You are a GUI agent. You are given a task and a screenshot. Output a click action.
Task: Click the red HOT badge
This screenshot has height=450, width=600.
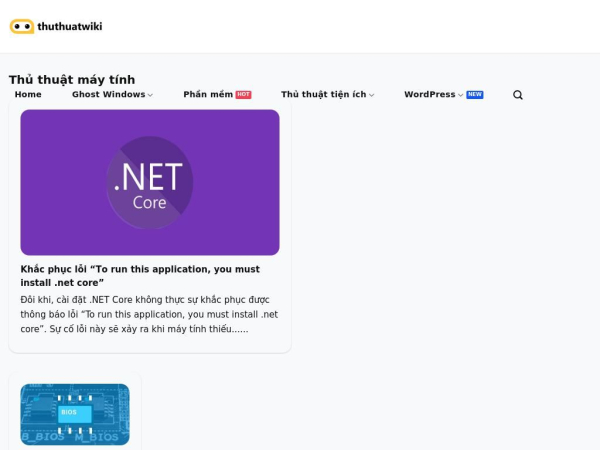243,95
